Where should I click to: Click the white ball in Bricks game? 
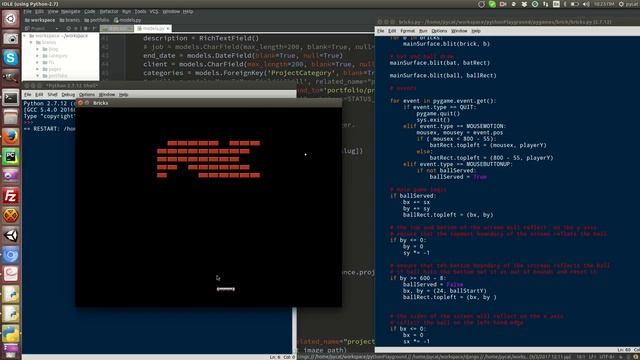(305, 154)
